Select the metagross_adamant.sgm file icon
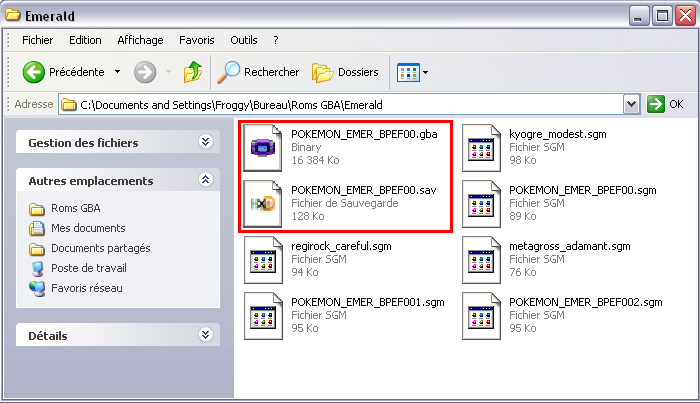The height and width of the screenshot is (403, 700). pos(481,260)
